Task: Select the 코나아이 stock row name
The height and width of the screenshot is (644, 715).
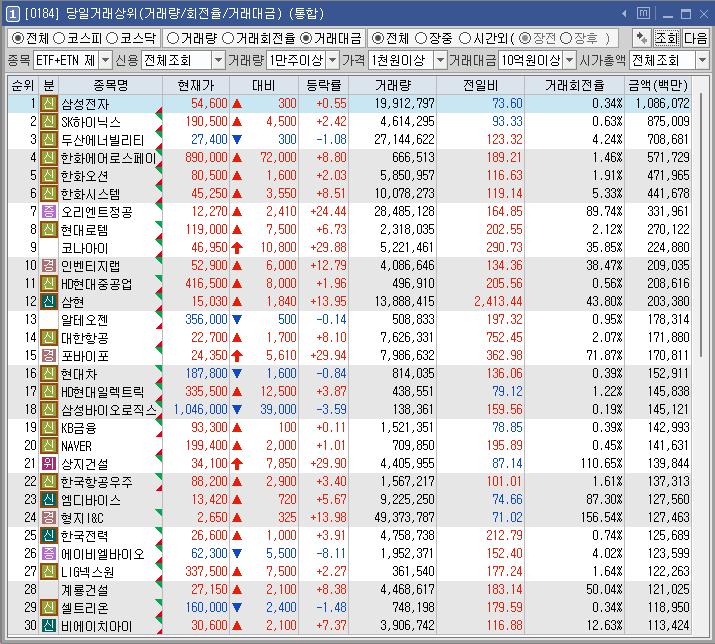Action: pos(85,248)
